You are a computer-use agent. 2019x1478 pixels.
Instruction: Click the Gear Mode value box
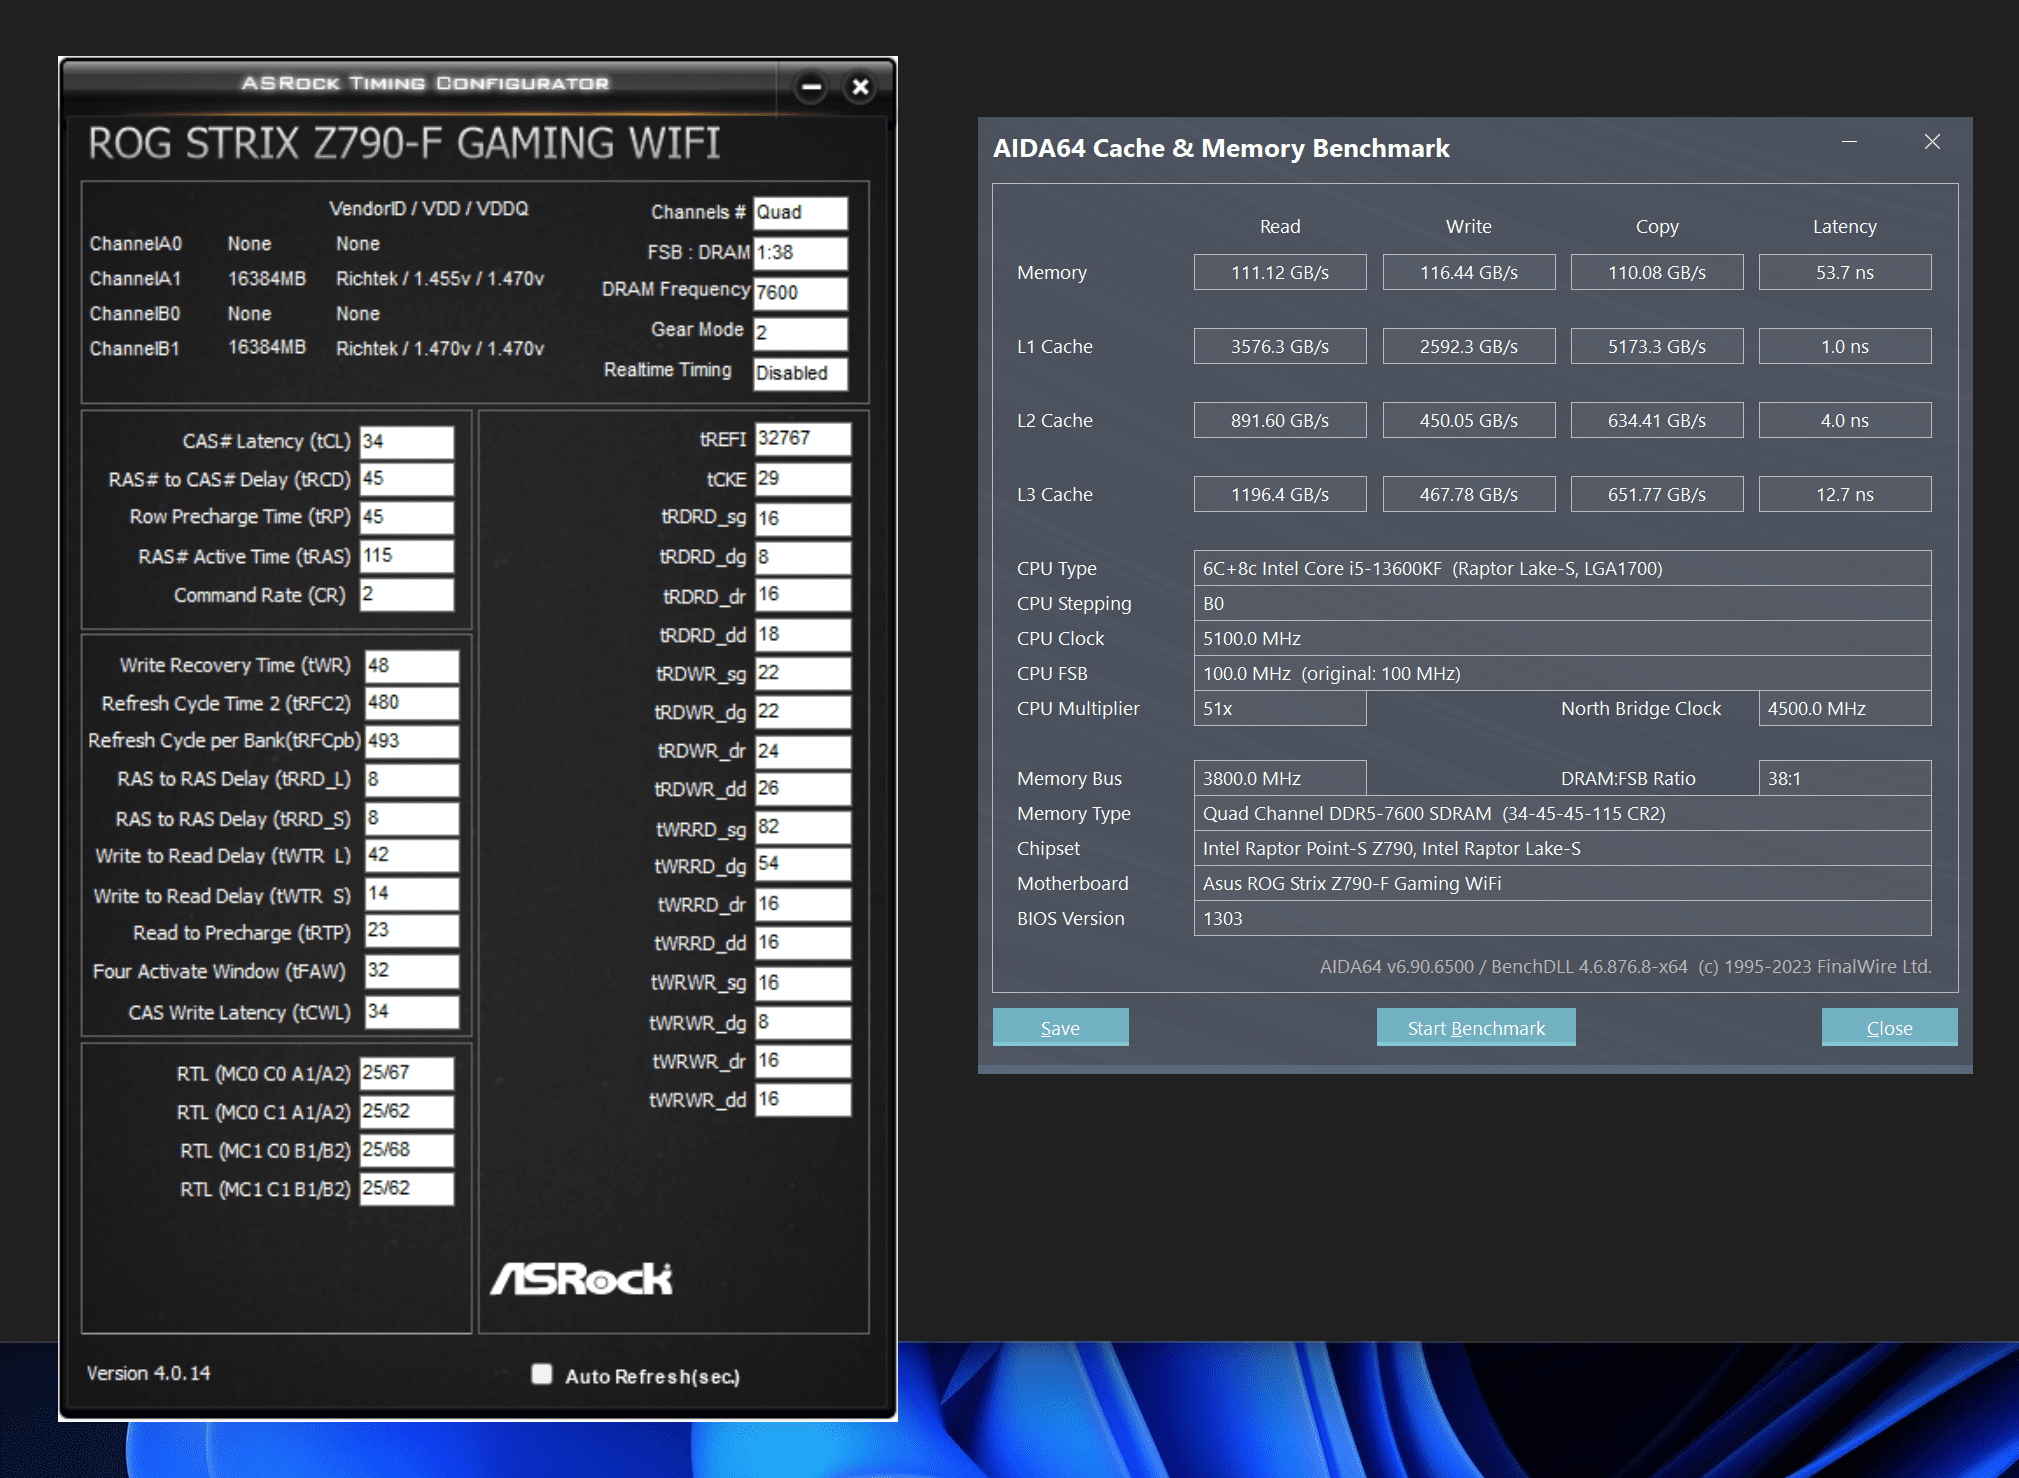(x=800, y=332)
